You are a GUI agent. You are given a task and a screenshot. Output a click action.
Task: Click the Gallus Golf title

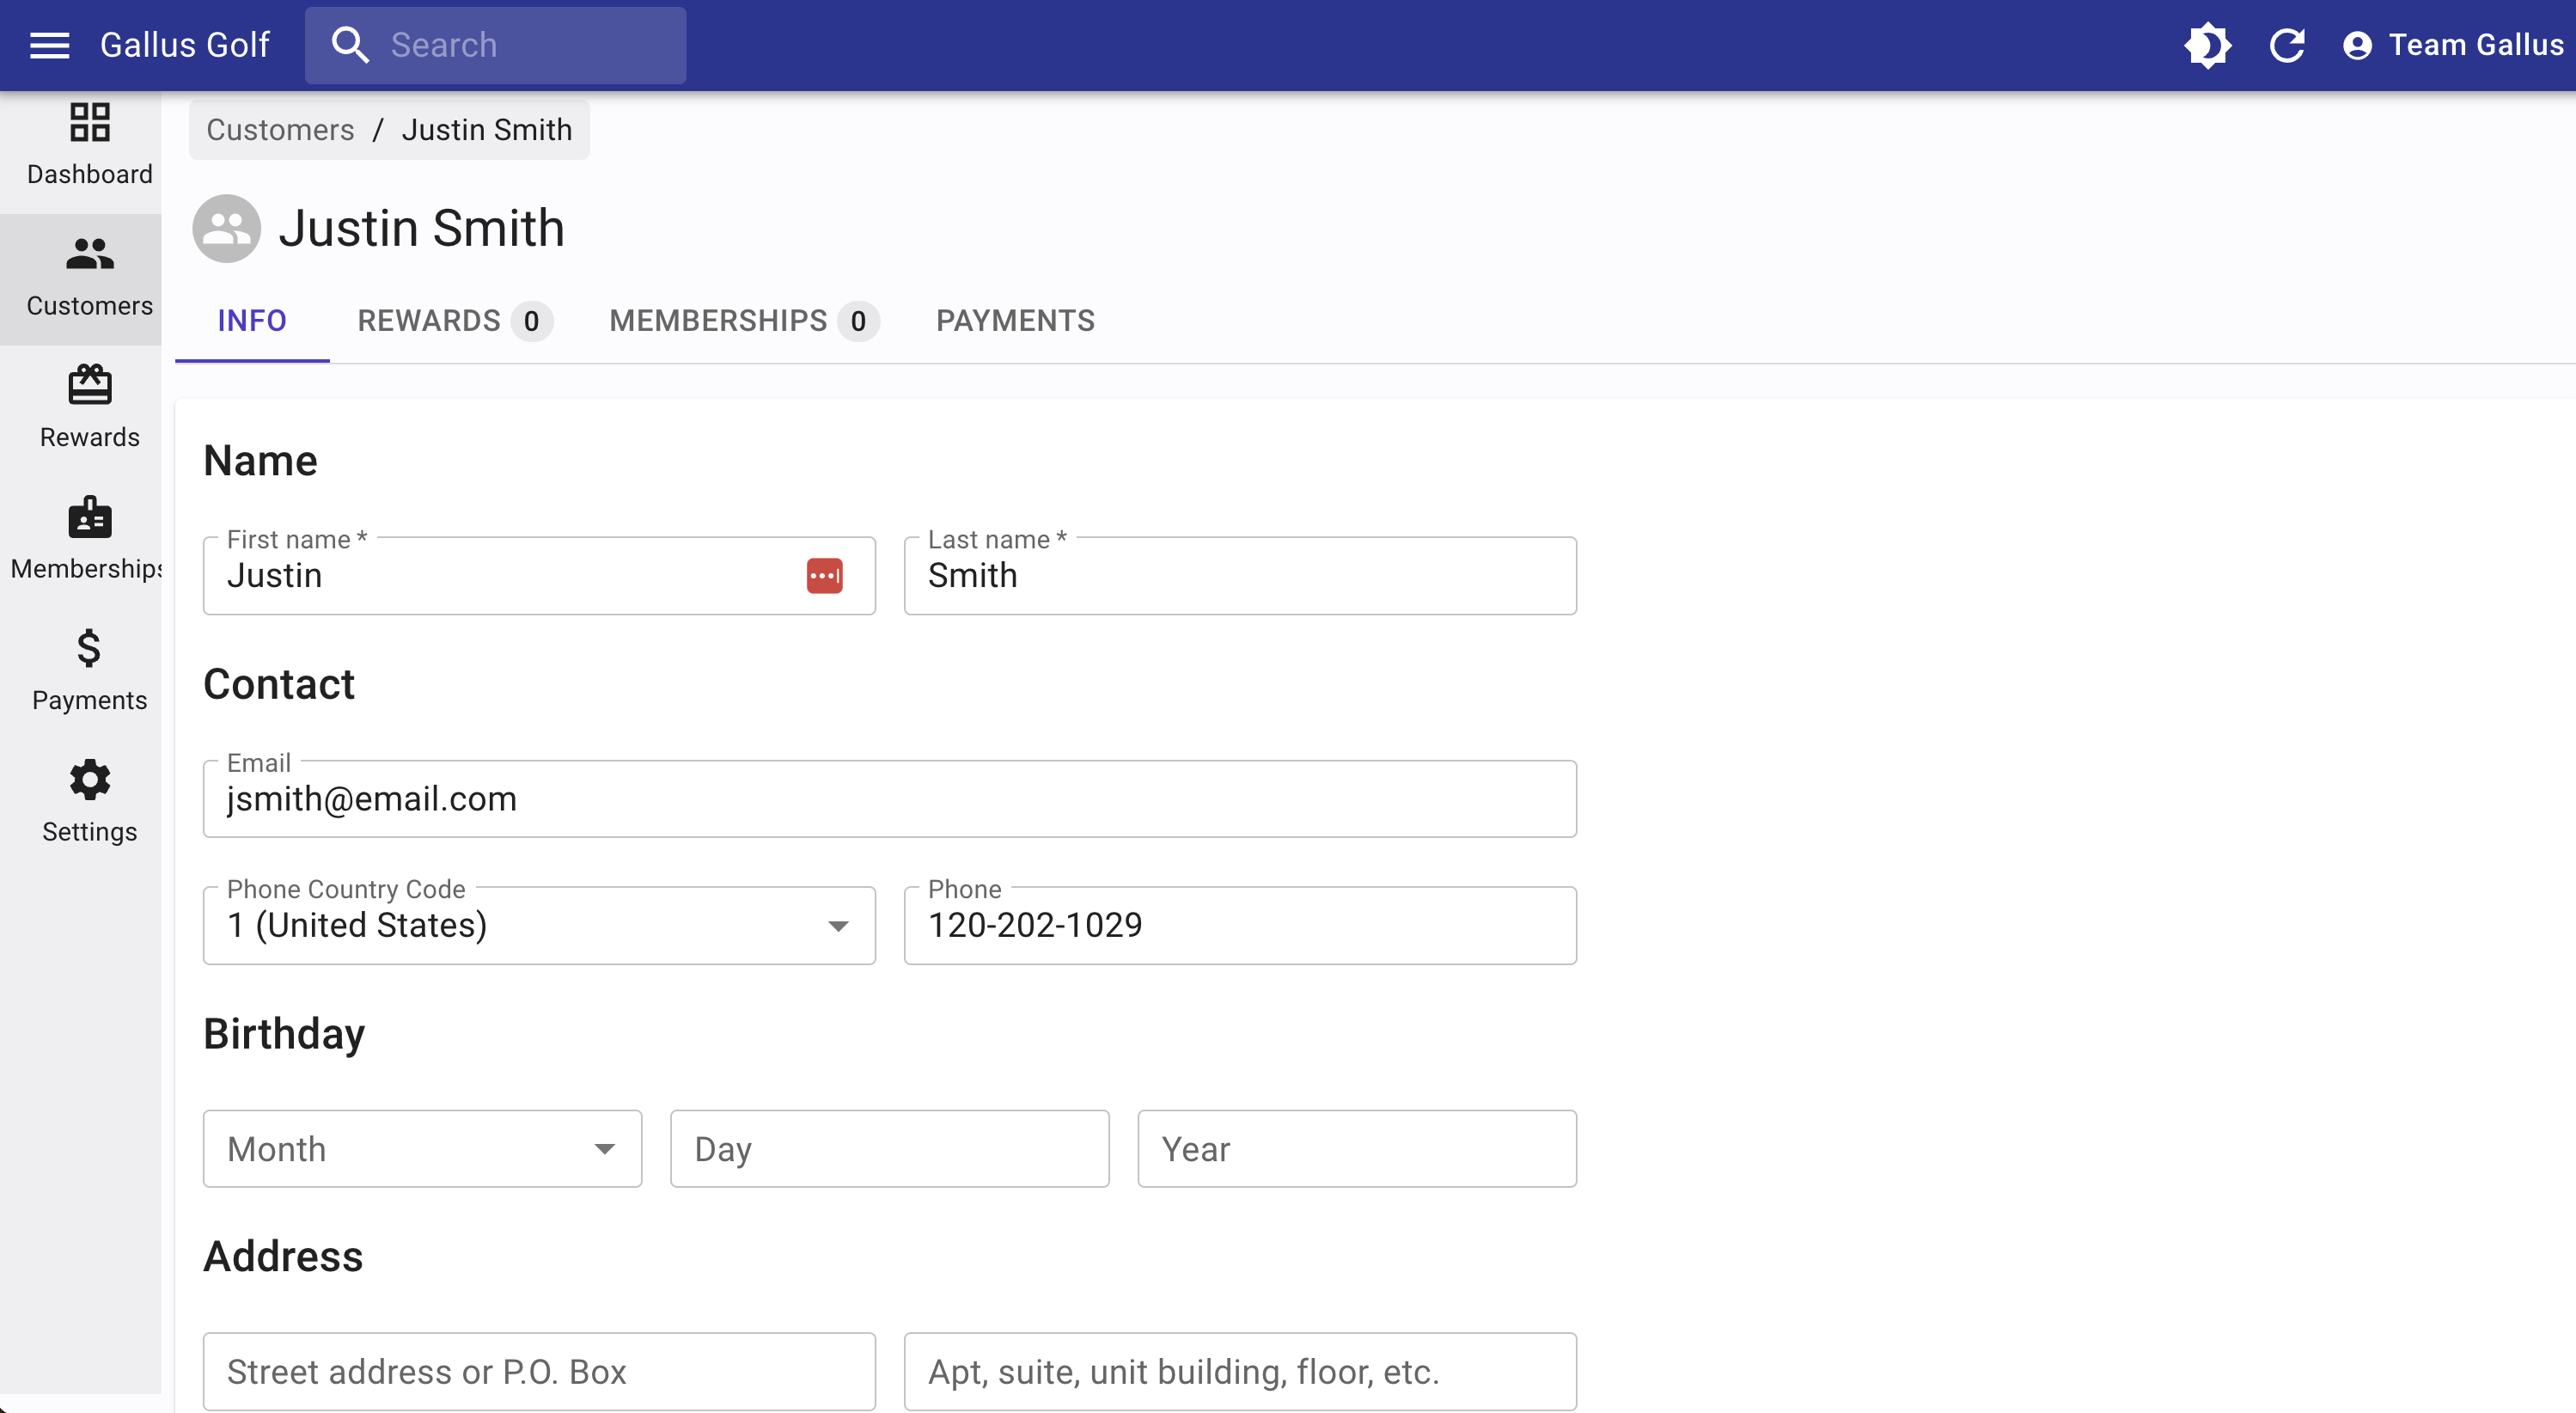click(x=185, y=45)
